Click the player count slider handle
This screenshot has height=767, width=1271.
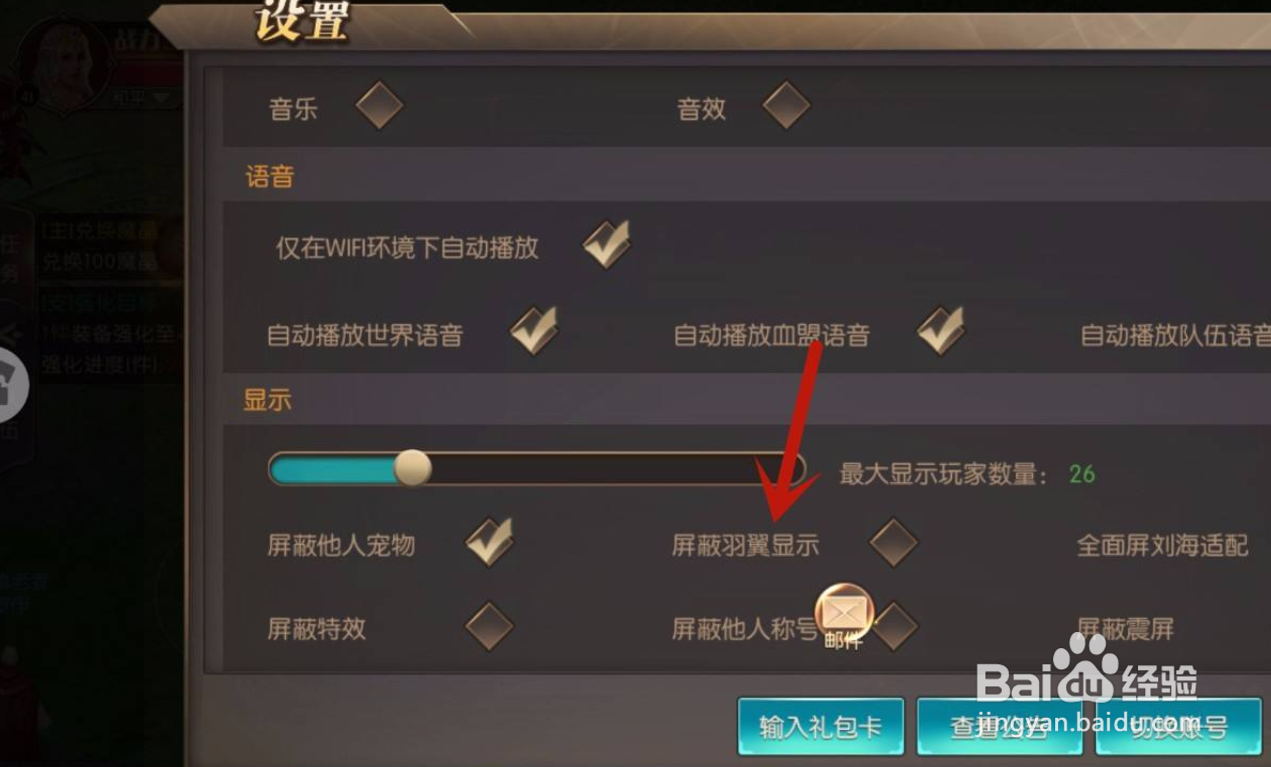click(412, 467)
